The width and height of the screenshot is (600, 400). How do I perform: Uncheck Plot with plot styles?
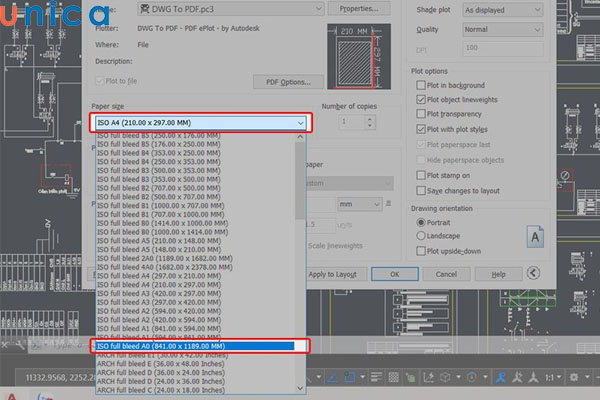(x=421, y=129)
